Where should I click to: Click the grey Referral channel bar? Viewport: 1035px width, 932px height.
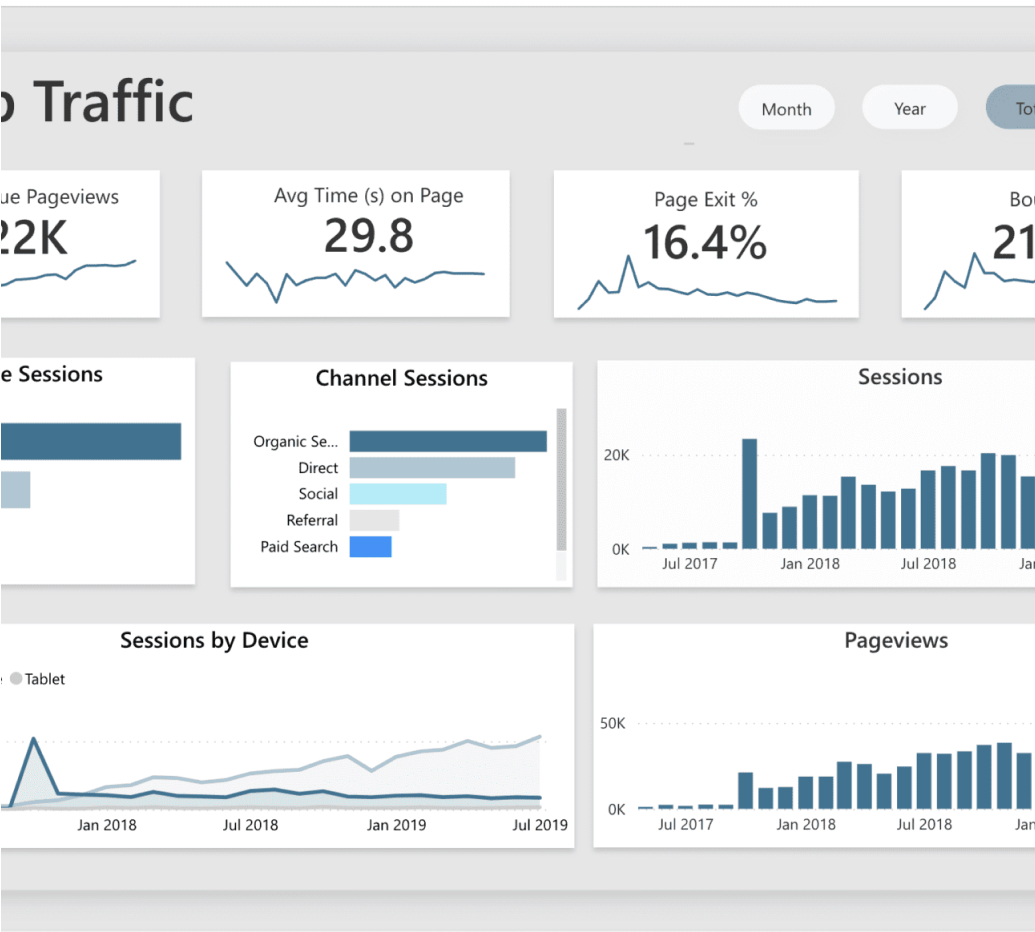[x=374, y=520]
